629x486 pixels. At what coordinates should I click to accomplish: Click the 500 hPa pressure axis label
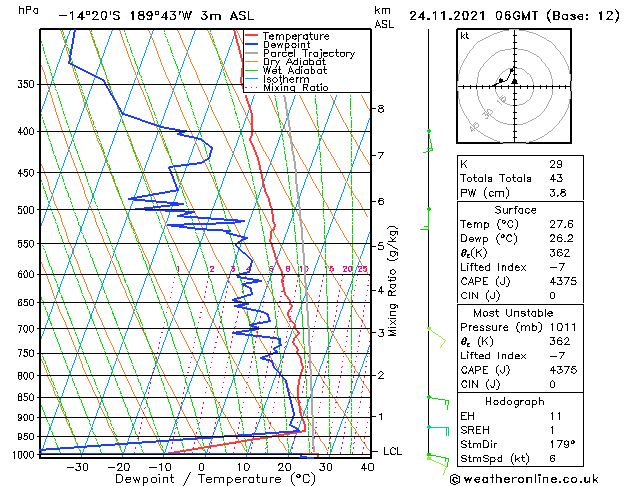point(27,210)
